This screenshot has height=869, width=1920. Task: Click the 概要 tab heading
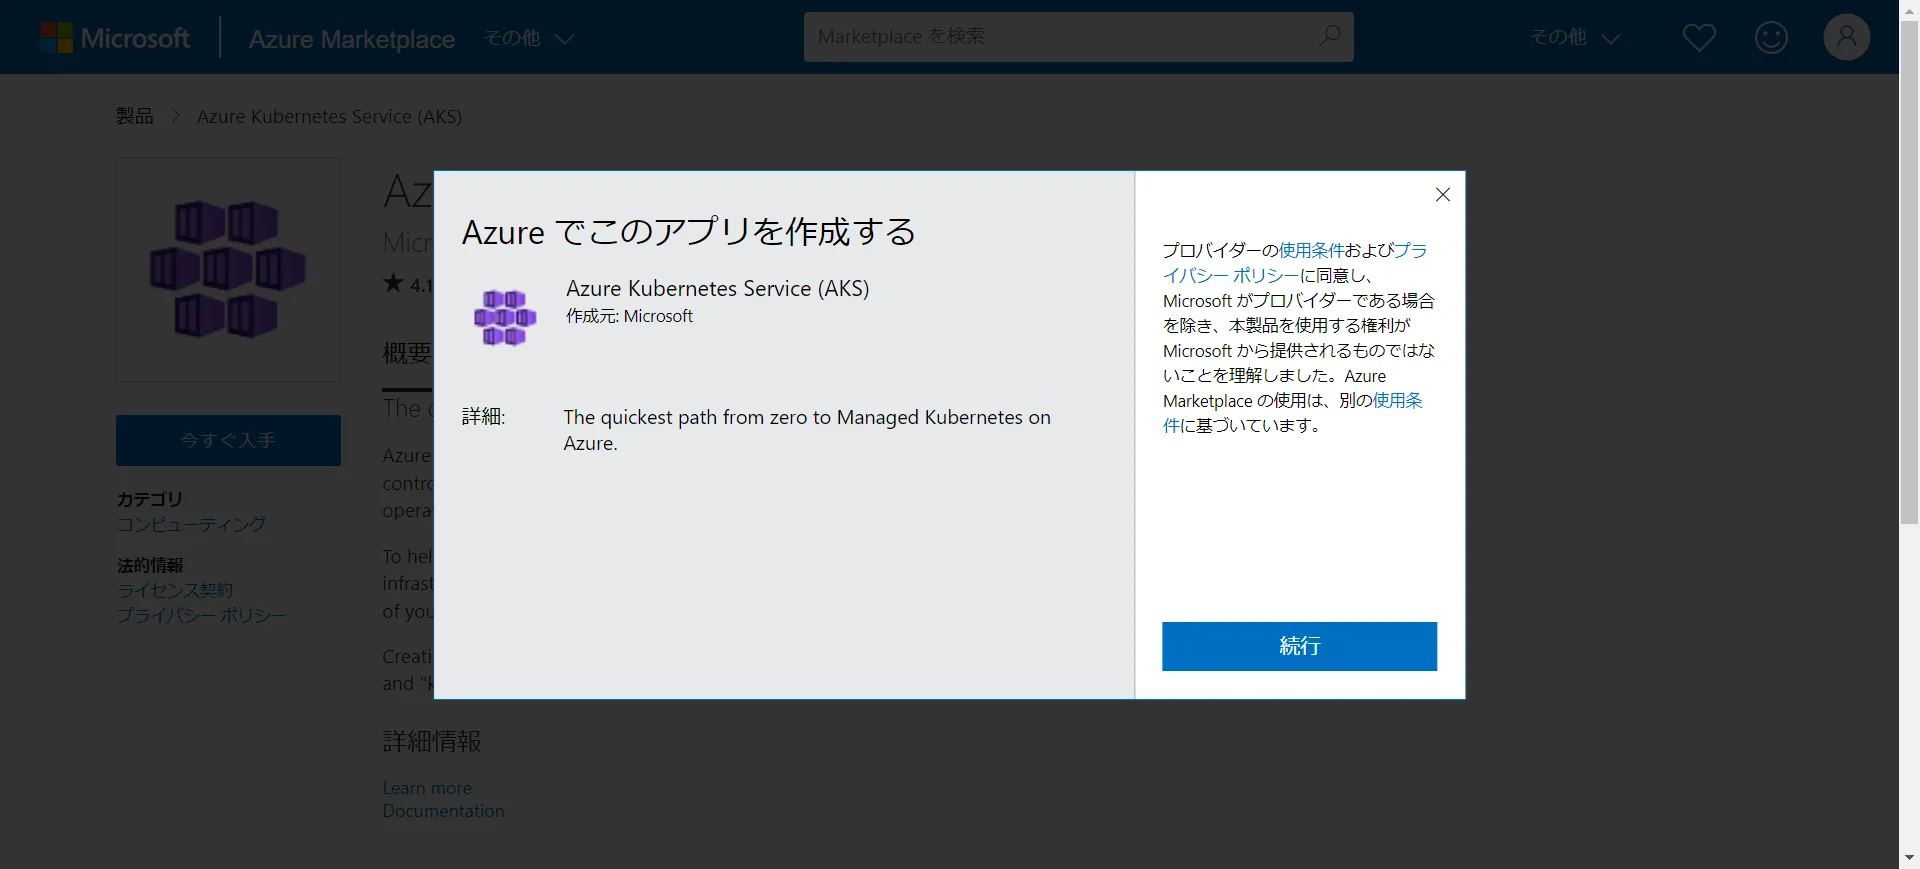point(407,353)
